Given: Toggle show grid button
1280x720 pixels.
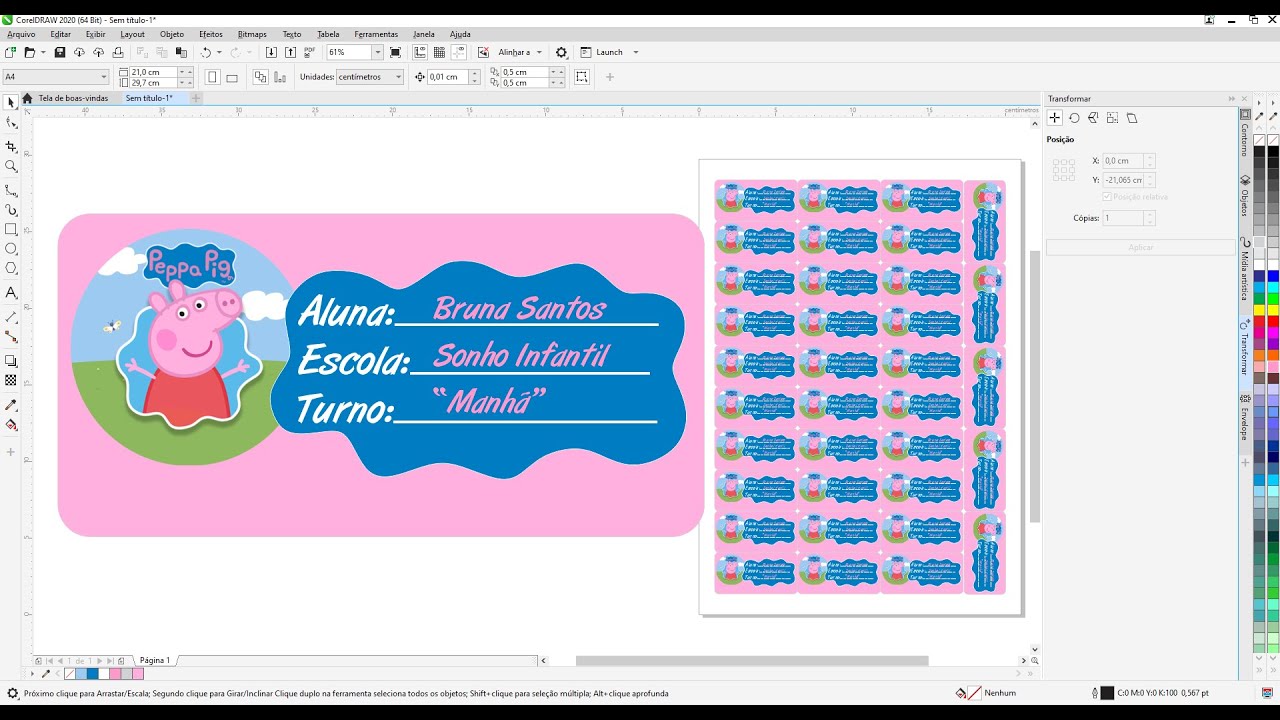Looking at the screenshot, I should (439, 52).
